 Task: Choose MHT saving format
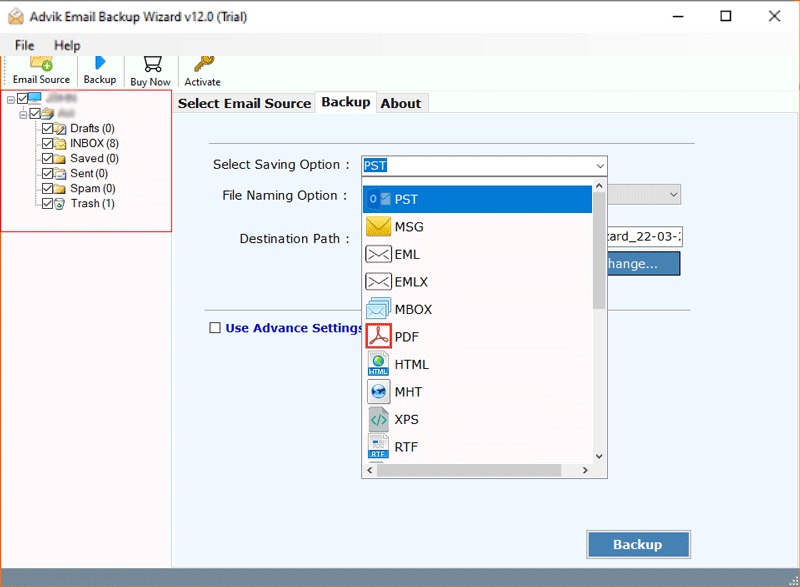pyautogui.click(x=477, y=392)
